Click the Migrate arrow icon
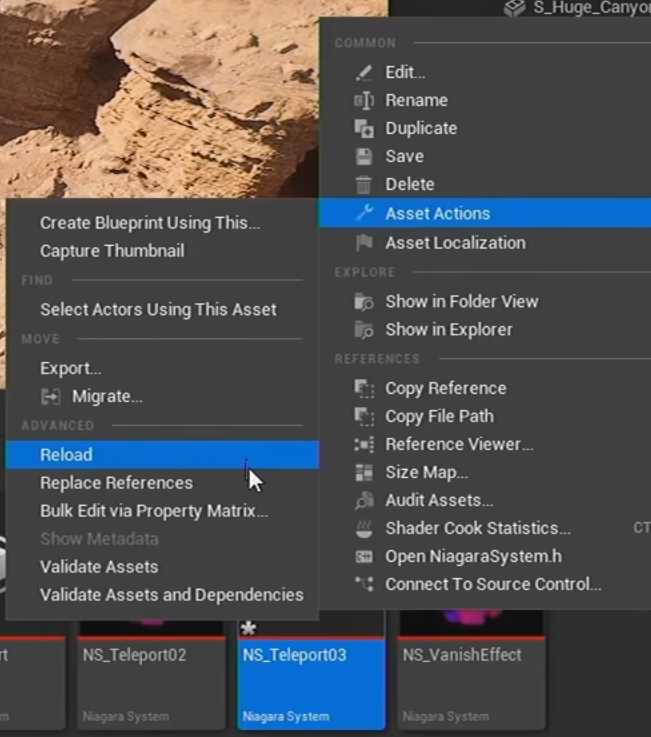This screenshot has width=651, height=737. [50, 397]
